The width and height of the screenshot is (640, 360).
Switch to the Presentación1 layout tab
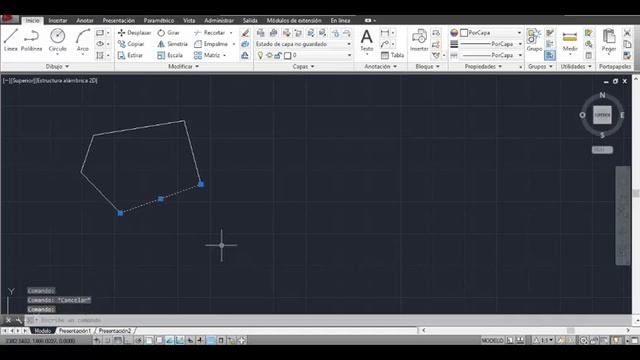click(75, 331)
